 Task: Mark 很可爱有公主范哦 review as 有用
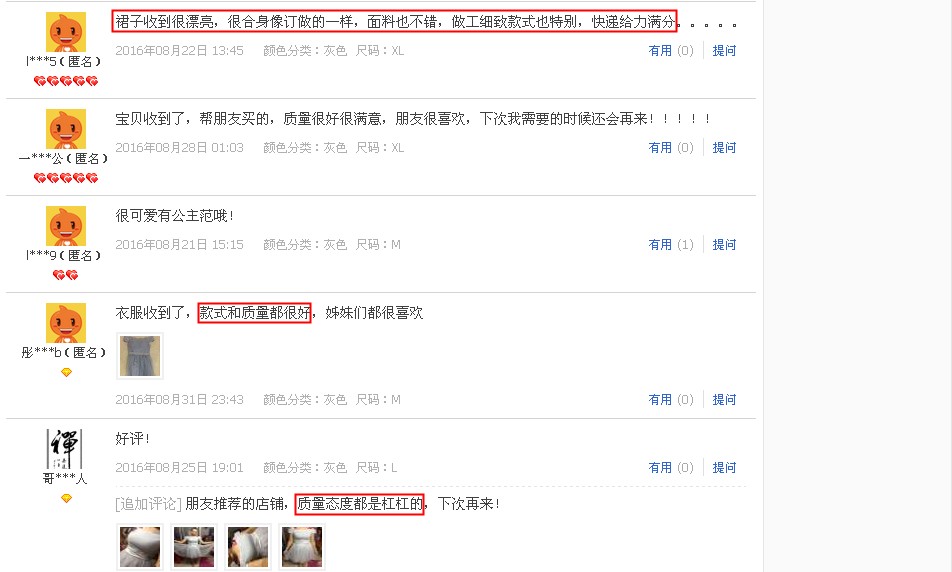pos(660,245)
